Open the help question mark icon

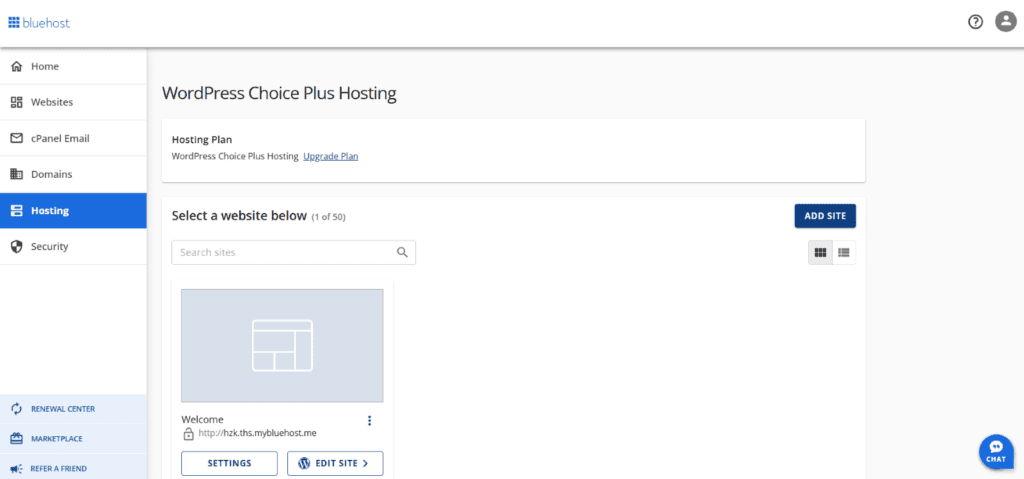tap(975, 22)
